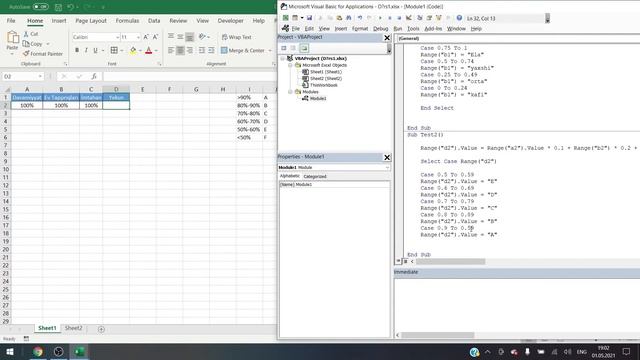Open the Tools menu in VBA editor
640x360 pixels.
point(413,29)
